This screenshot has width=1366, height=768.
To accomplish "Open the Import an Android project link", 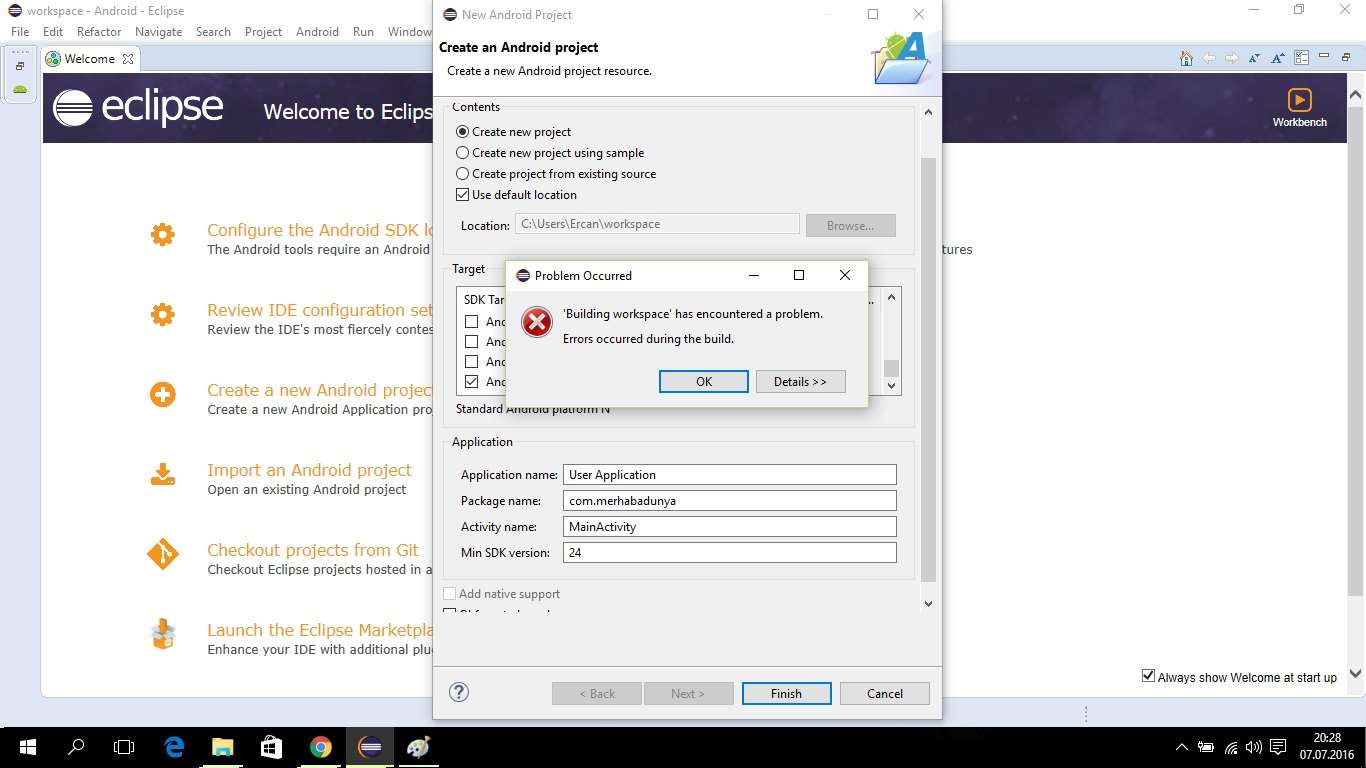I will 309,470.
